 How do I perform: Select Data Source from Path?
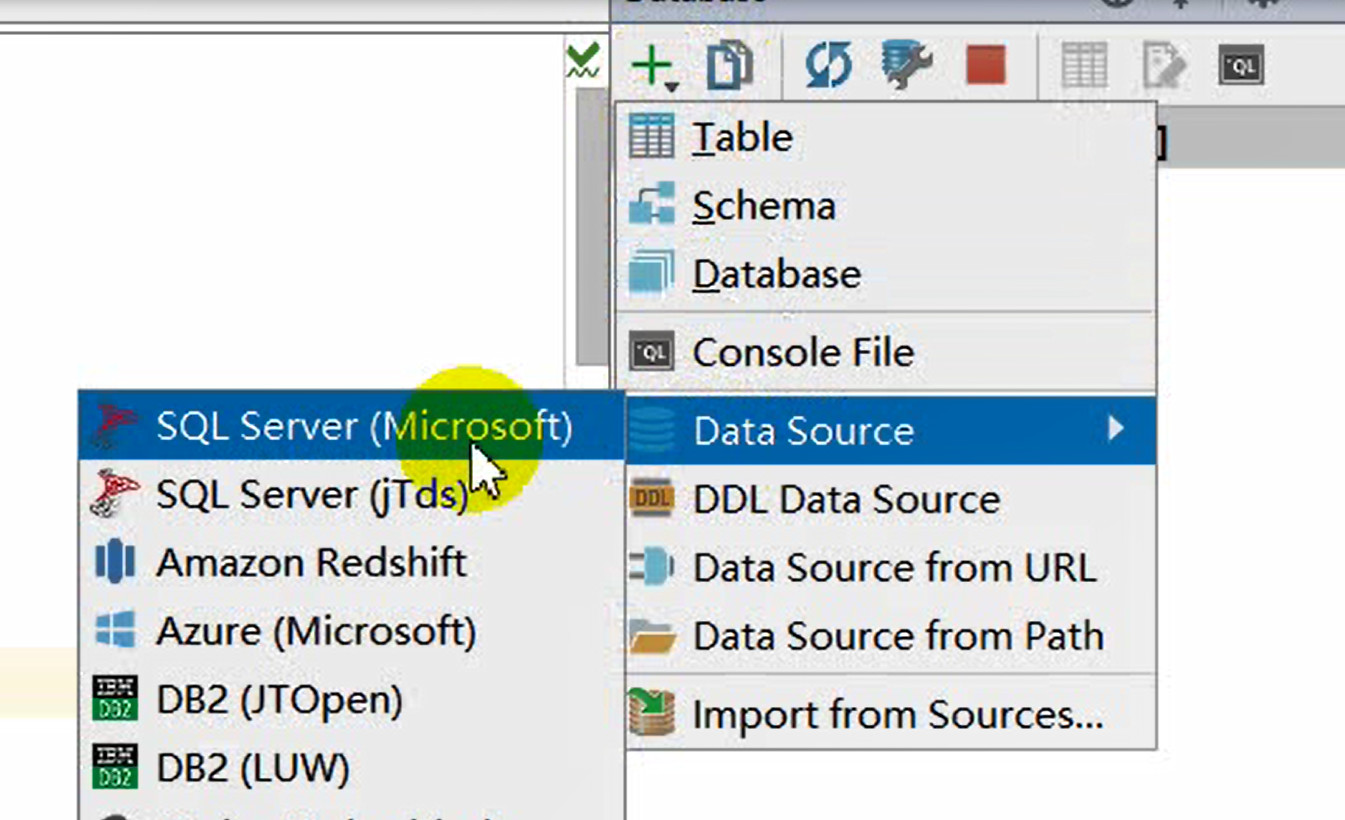point(886,636)
